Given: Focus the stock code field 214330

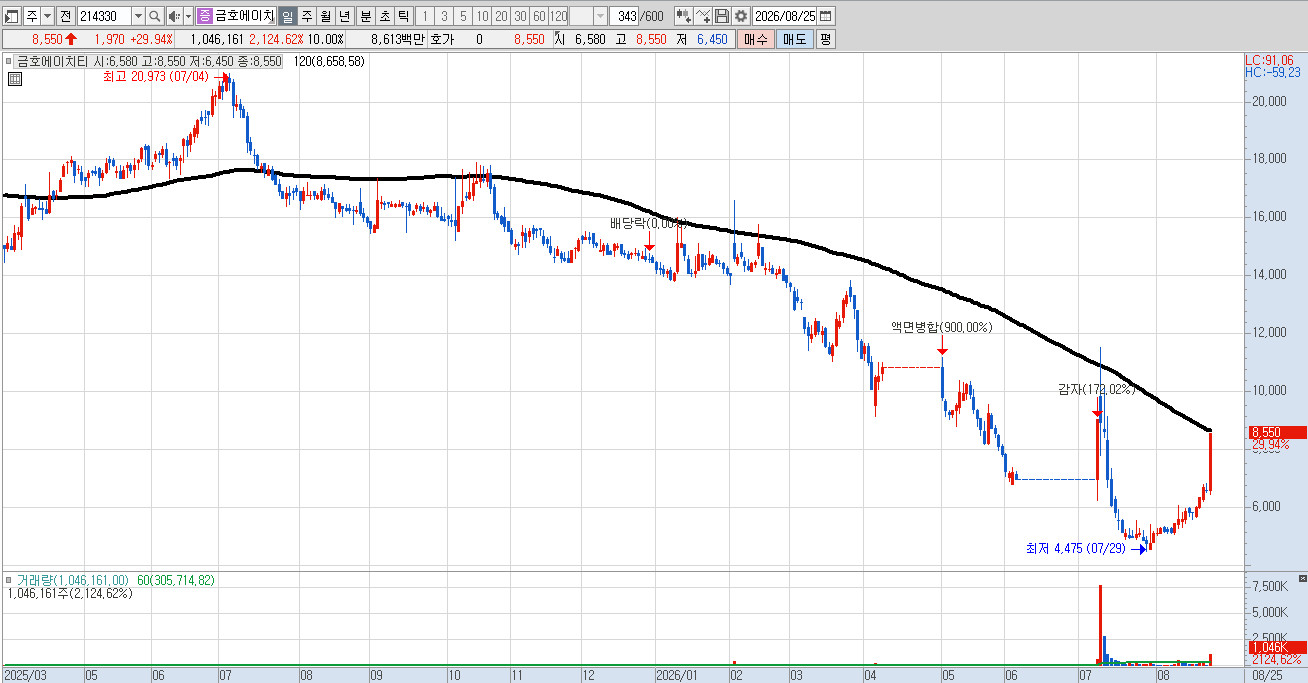Looking at the screenshot, I should pyautogui.click(x=104, y=16).
